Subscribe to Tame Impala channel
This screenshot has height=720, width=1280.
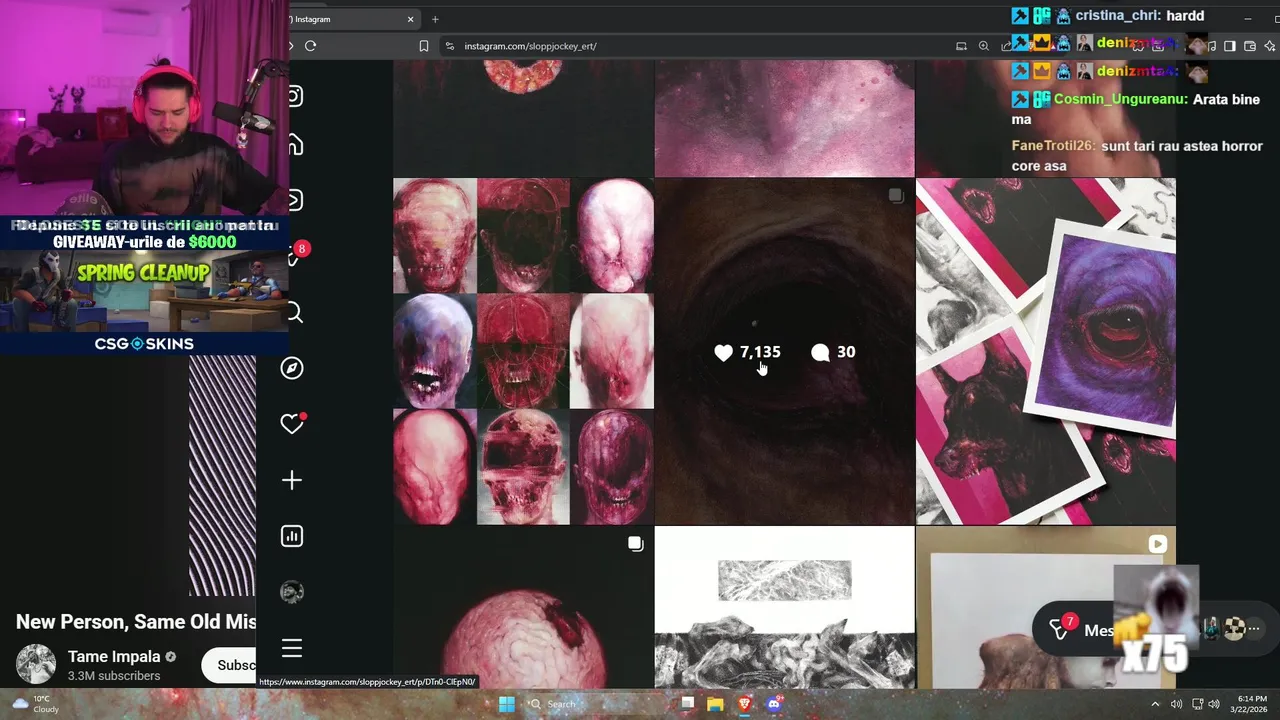tap(231, 665)
